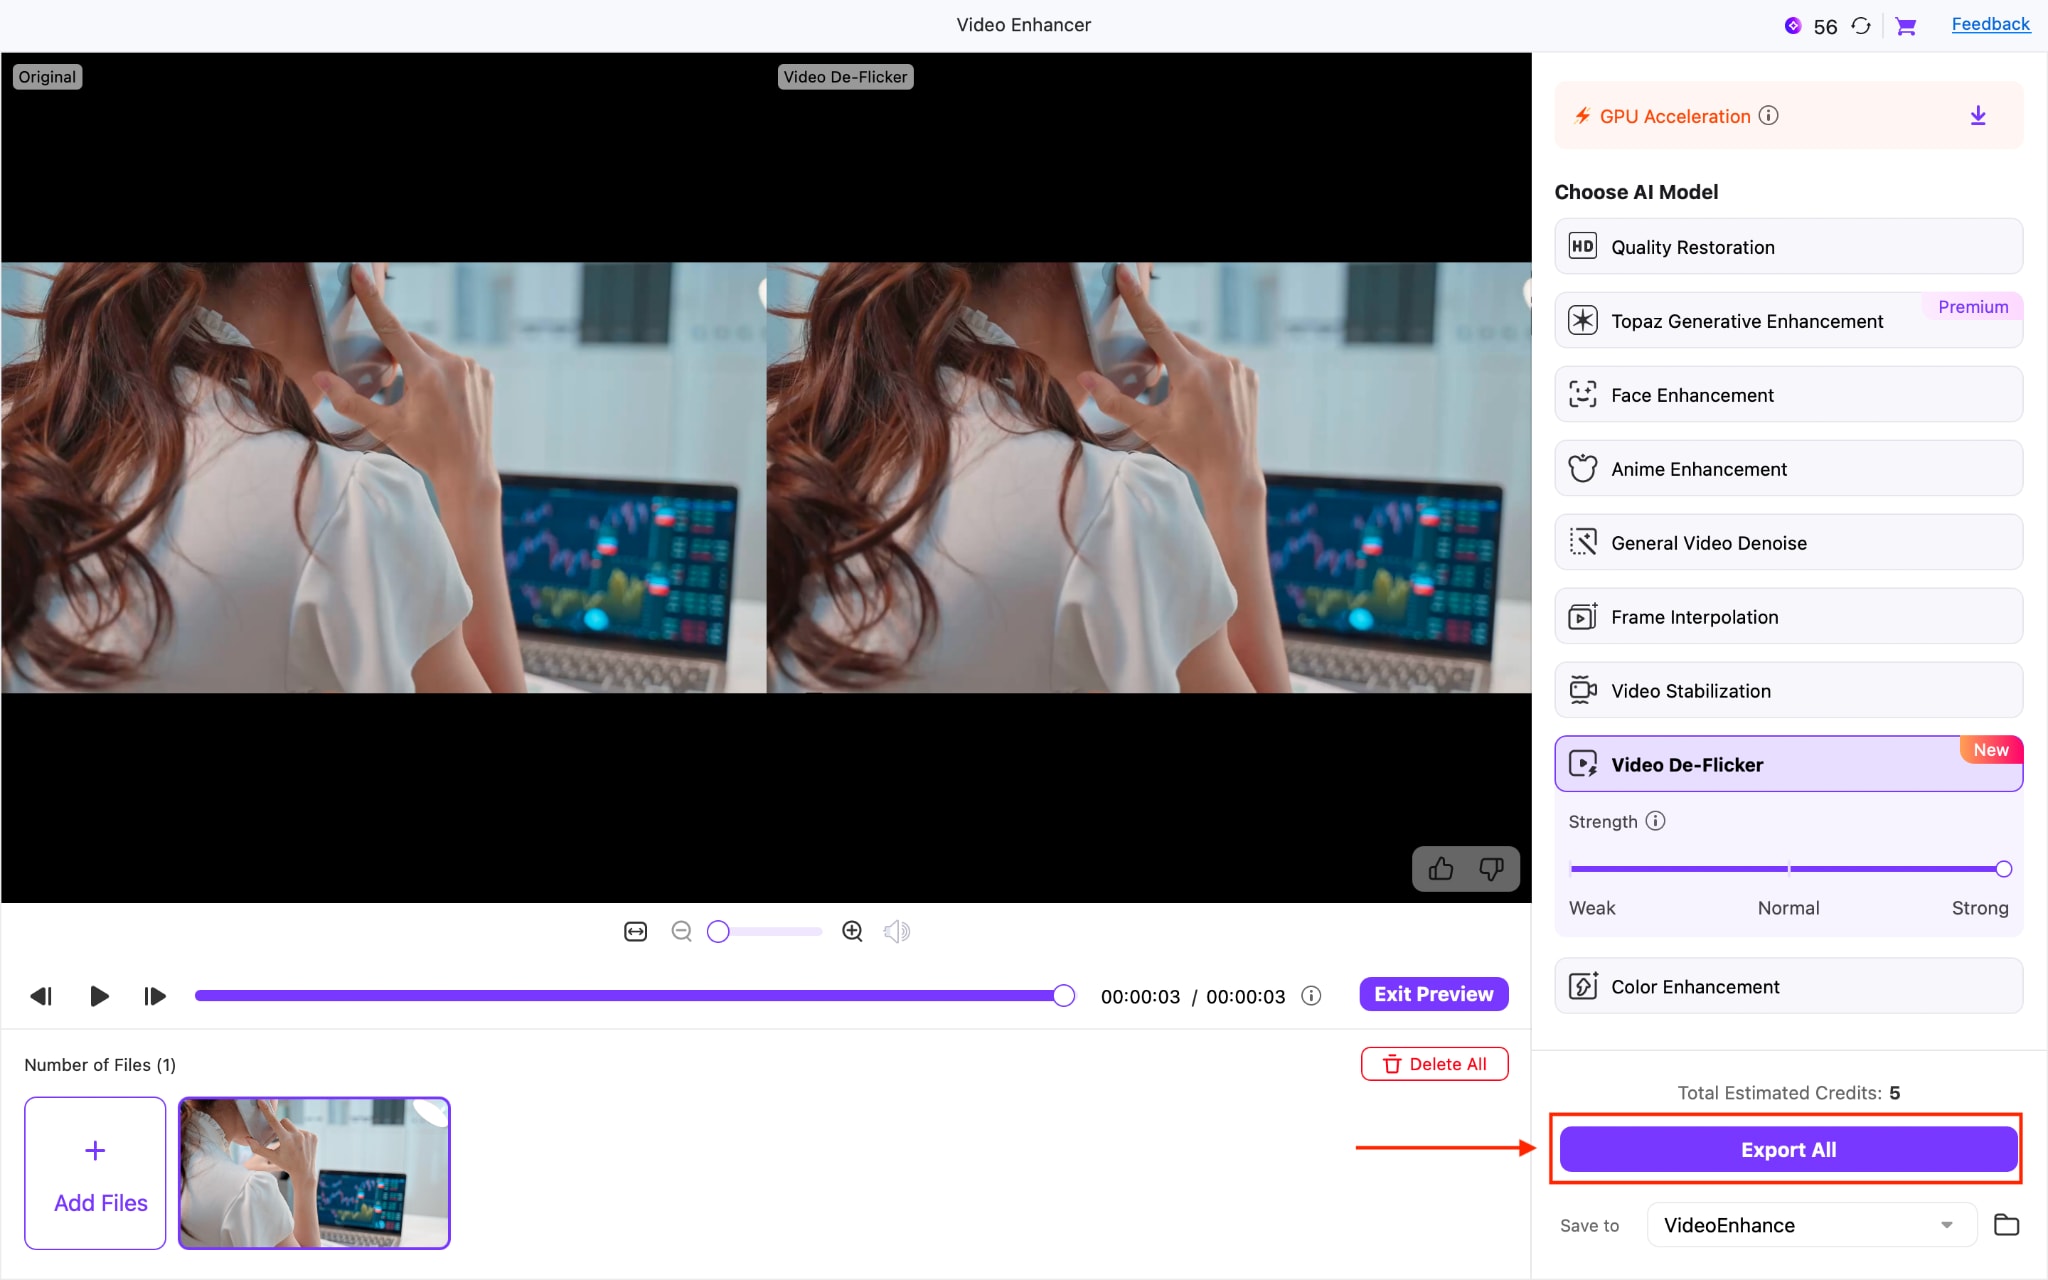Show GPU Acceleration info
2048x1280 pixels.
coord(1769,116)
